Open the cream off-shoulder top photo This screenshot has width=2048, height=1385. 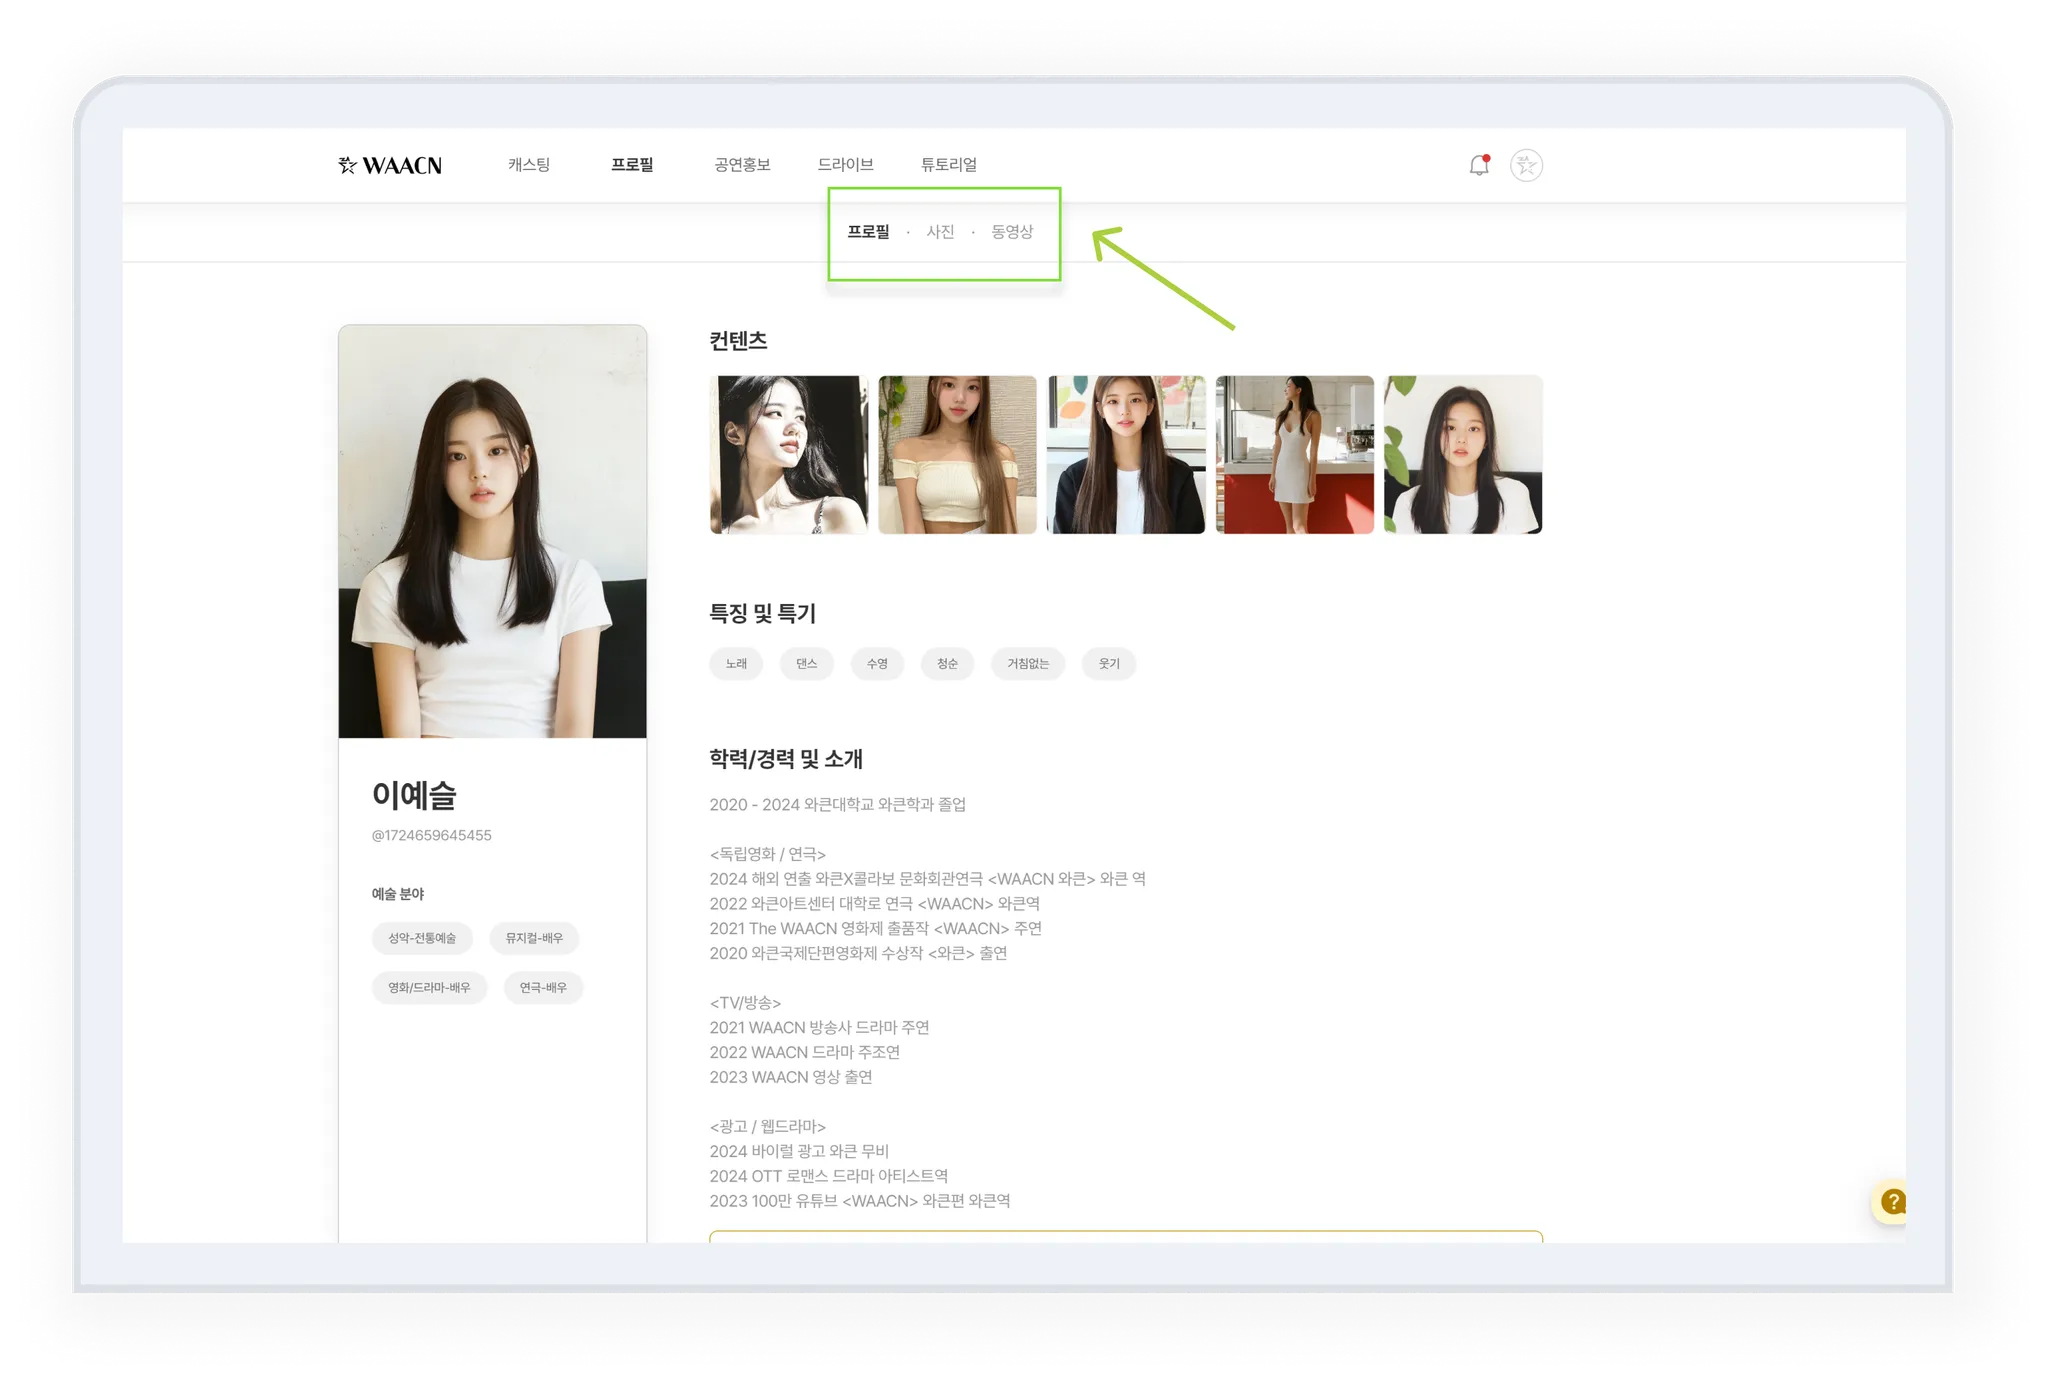(x=957, y=455)
